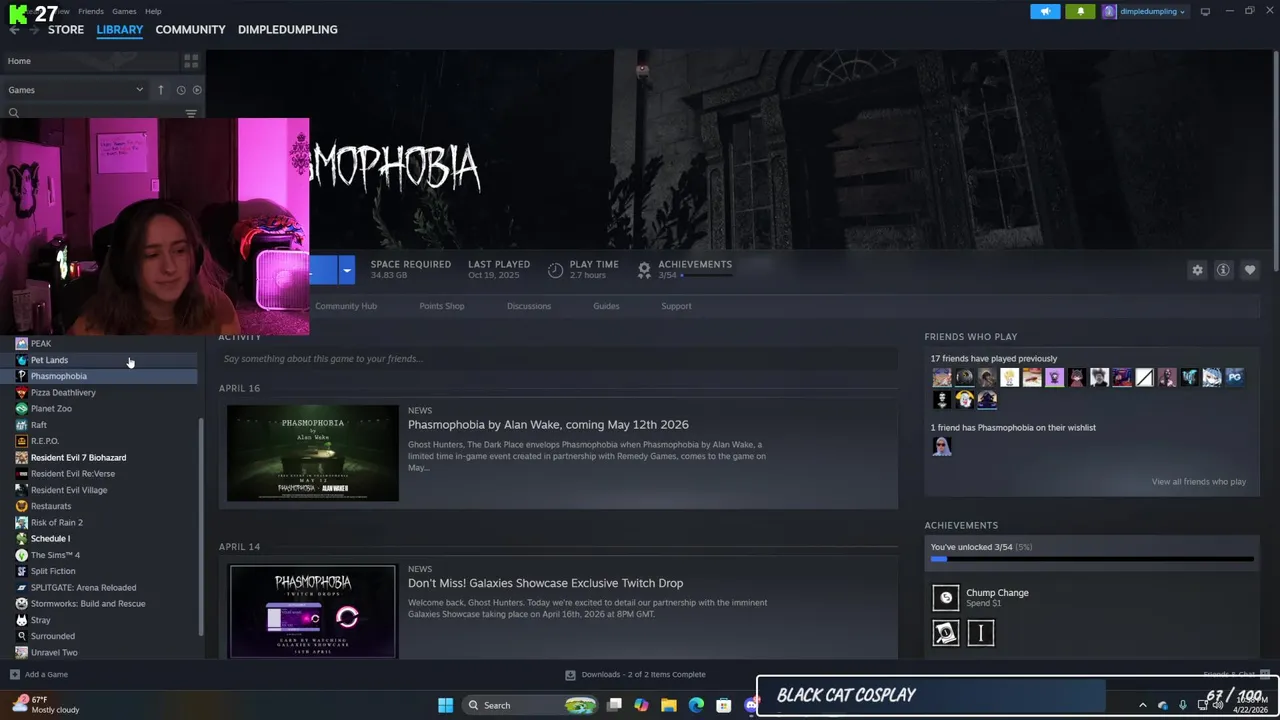Viewport: 1280px width, 720px height.
Task: Expand the Games category dropdown
Action: click(x=139, y=90)
